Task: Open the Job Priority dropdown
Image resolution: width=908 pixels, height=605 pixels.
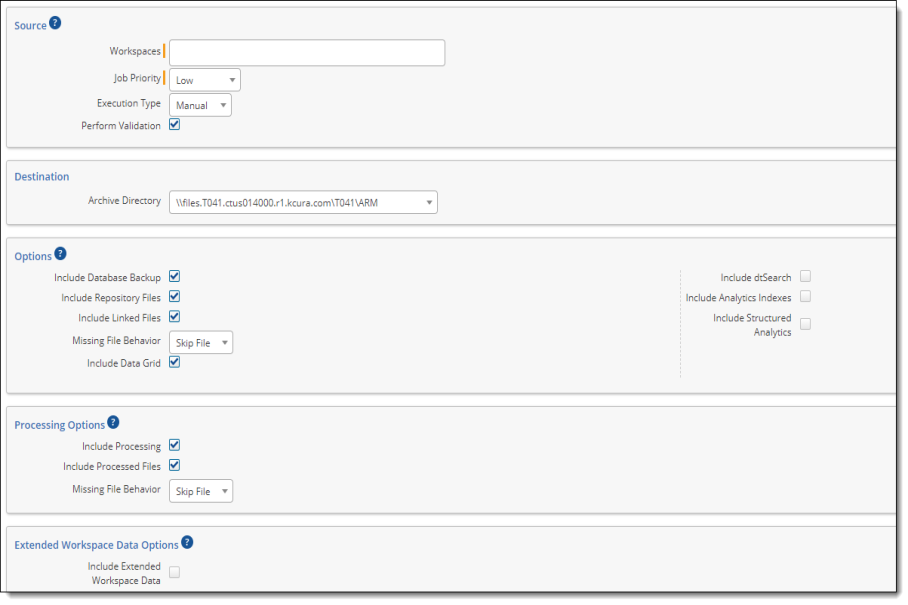Action: (205, 80)
